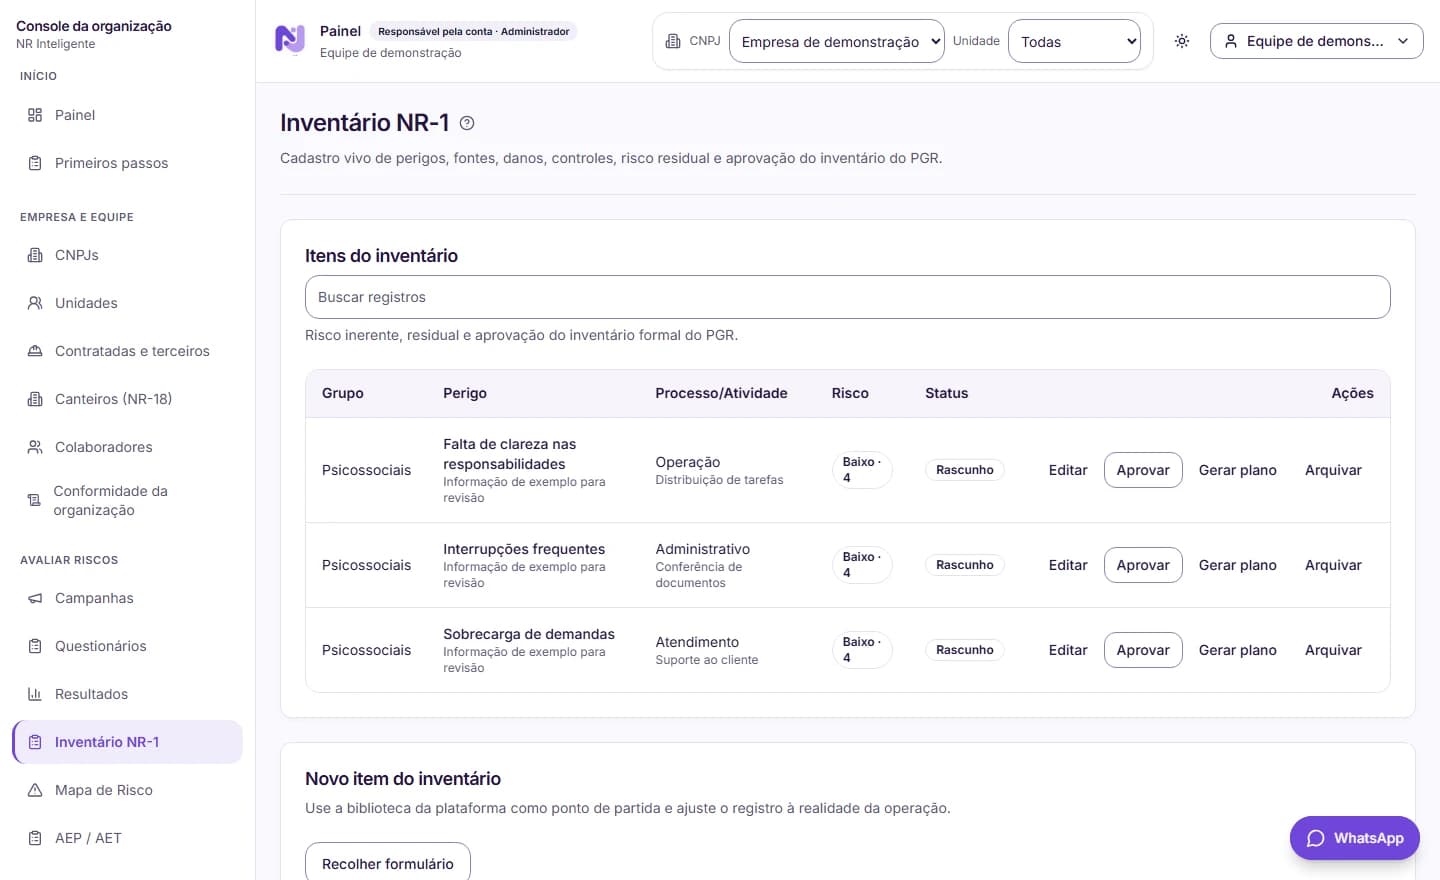Viewport: 1440px width, 880px height.
Task: Click the Painel dashboard icon in sidebar
Action: click(x=35, y=115)
